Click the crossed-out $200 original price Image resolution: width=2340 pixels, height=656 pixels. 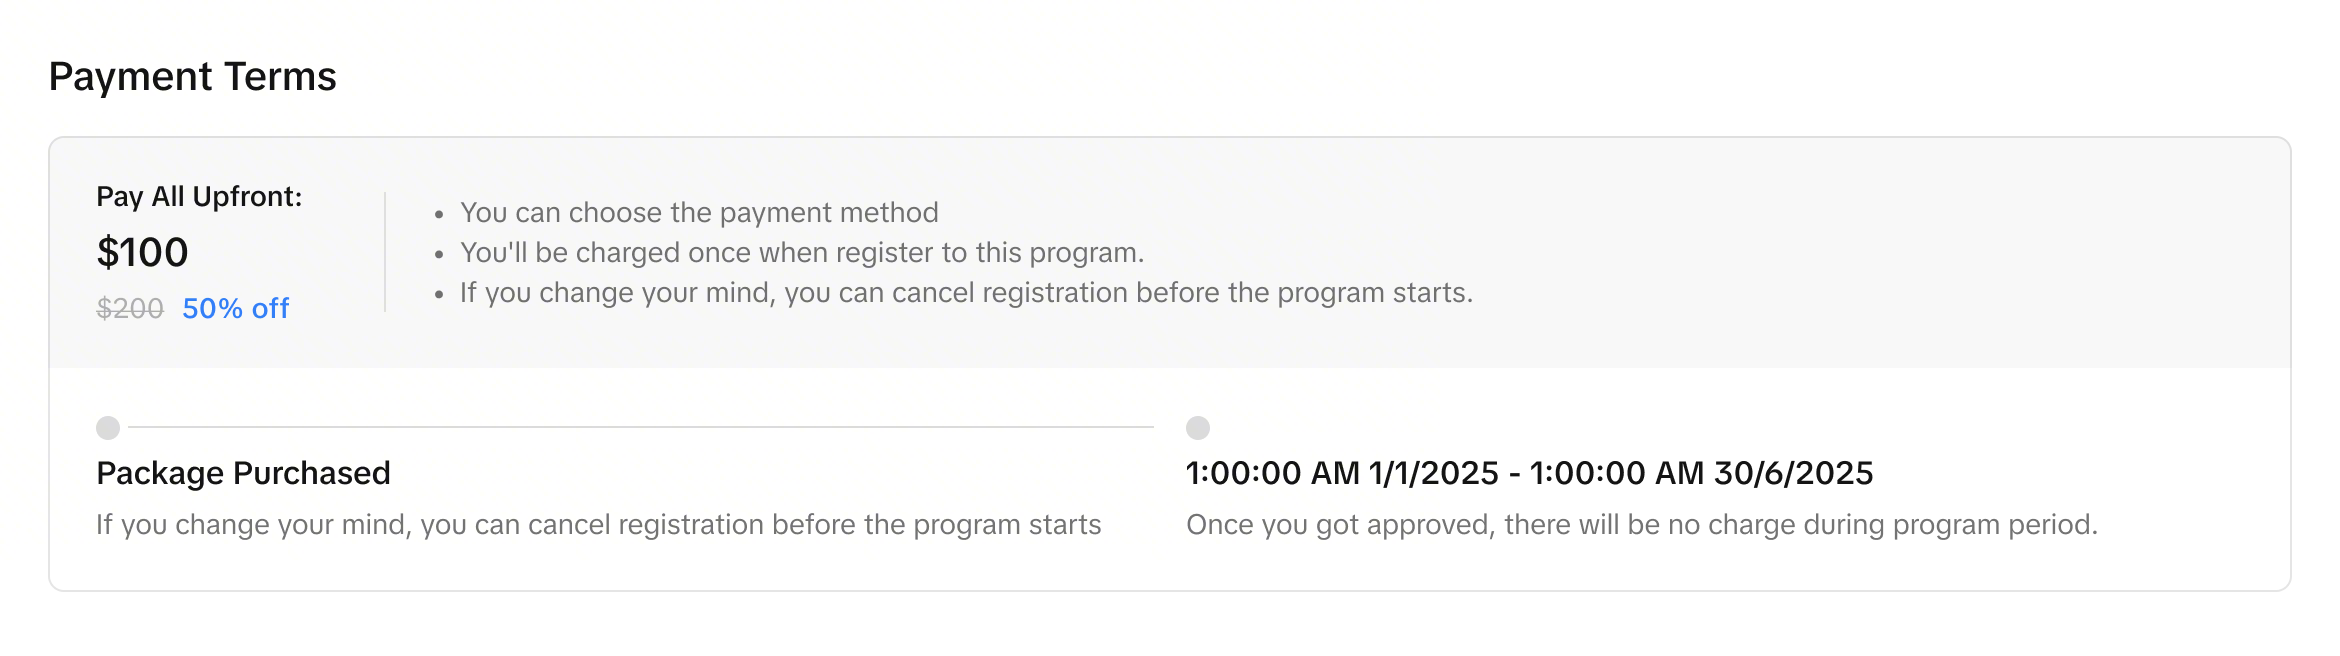(x=130, y=308)
